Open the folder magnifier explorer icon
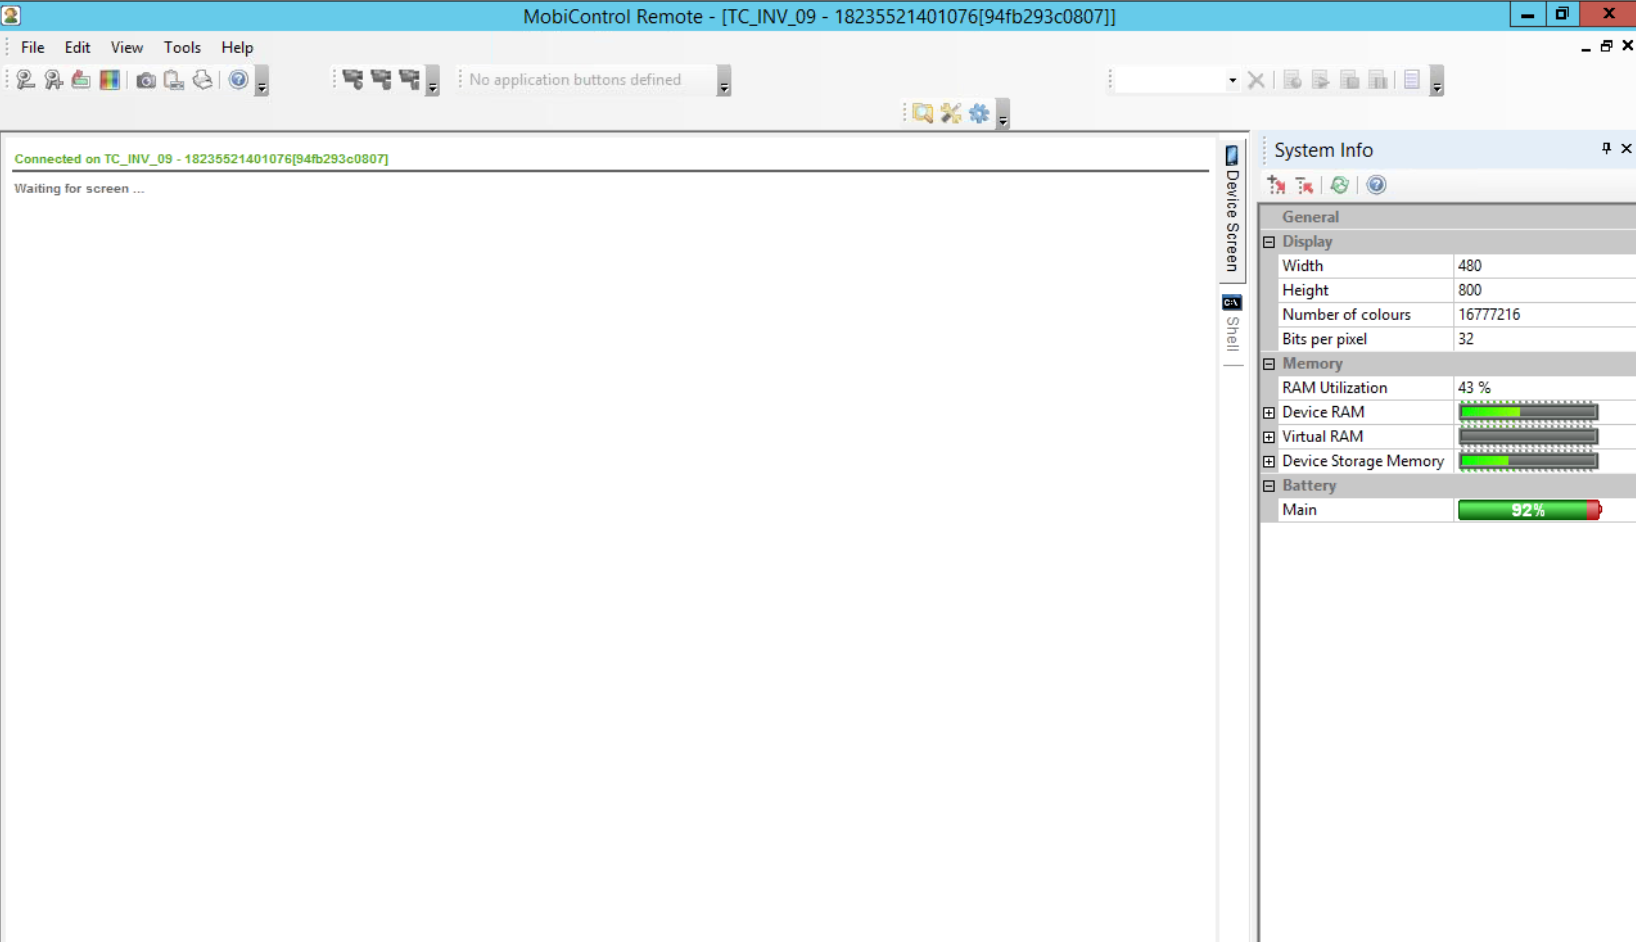 [922, 114]
